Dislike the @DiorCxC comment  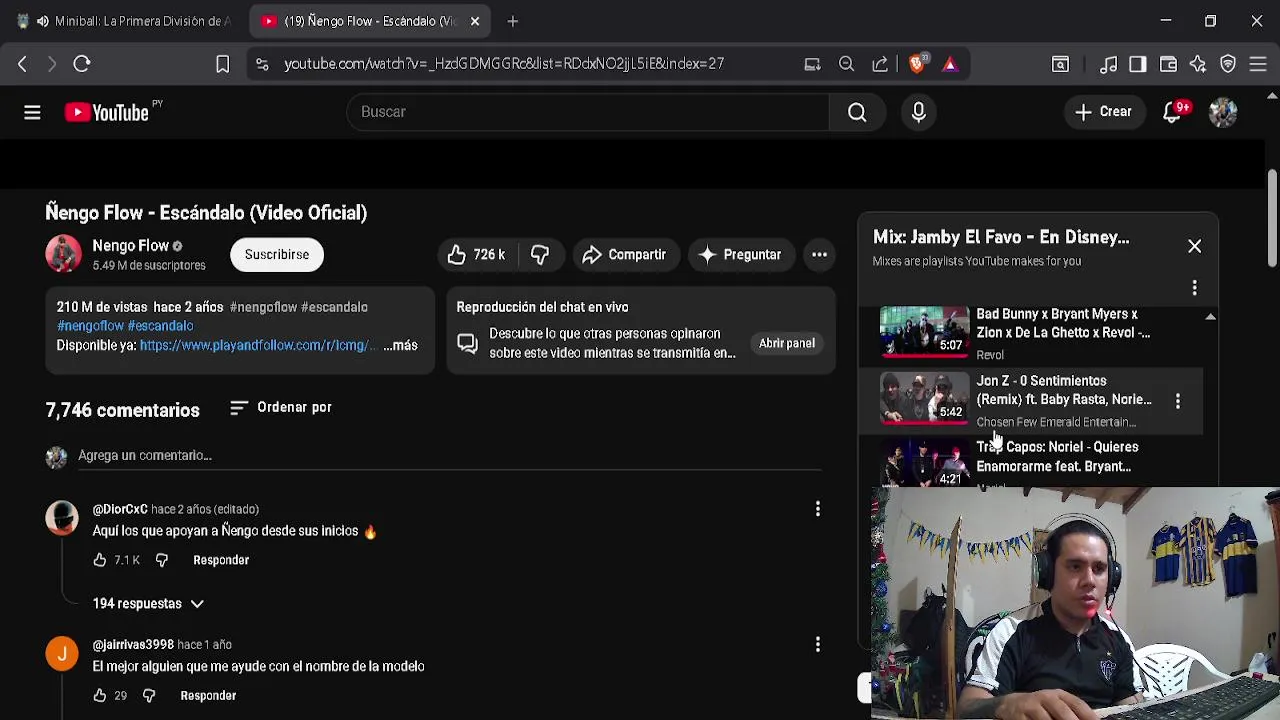pos(161,560)
